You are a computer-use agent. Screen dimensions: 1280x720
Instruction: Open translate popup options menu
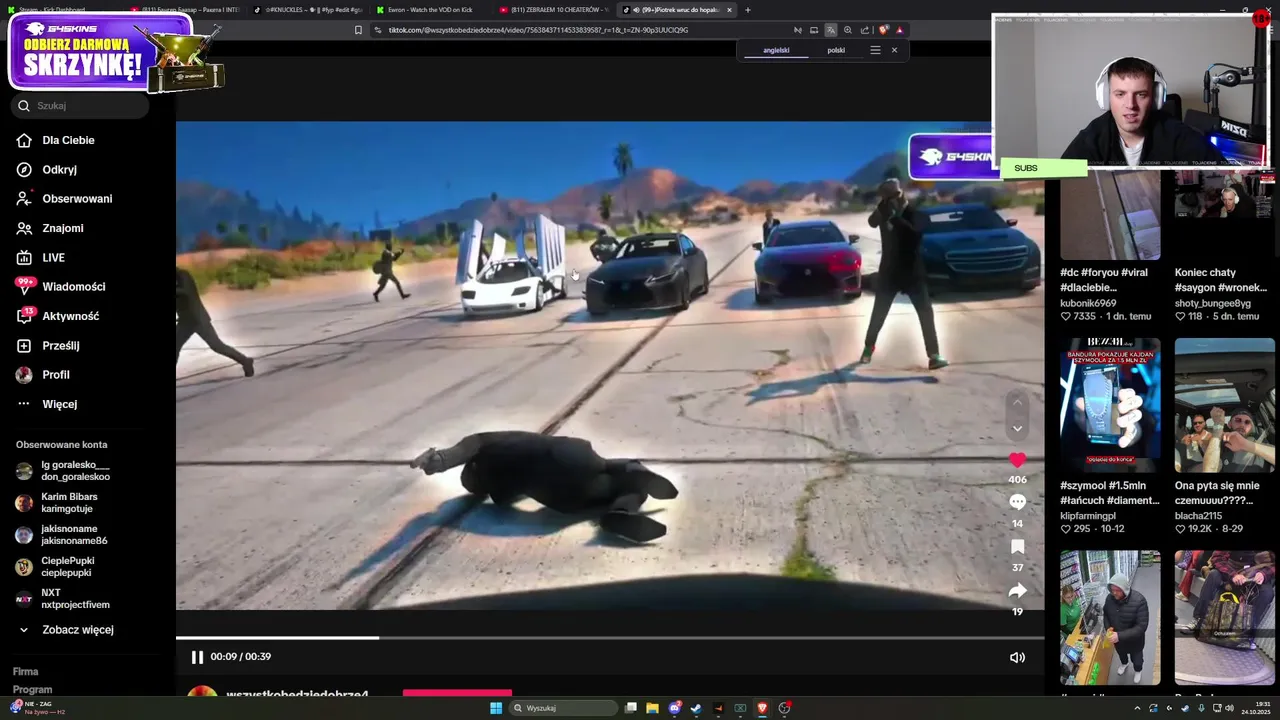click(875, 50)
